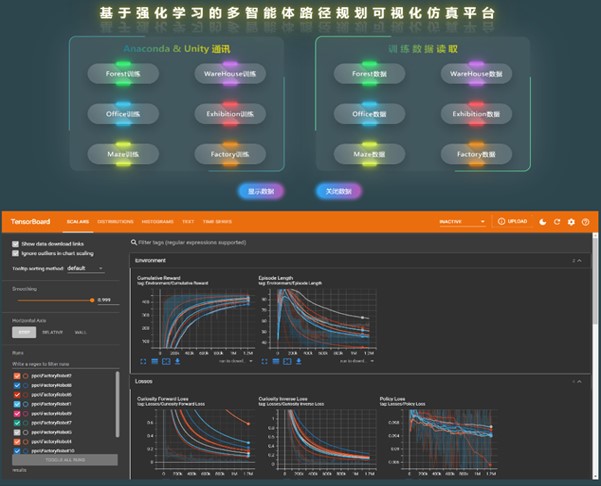Click the Runs list scrollbar
601x486 pixels.
[x=117, y=404]
